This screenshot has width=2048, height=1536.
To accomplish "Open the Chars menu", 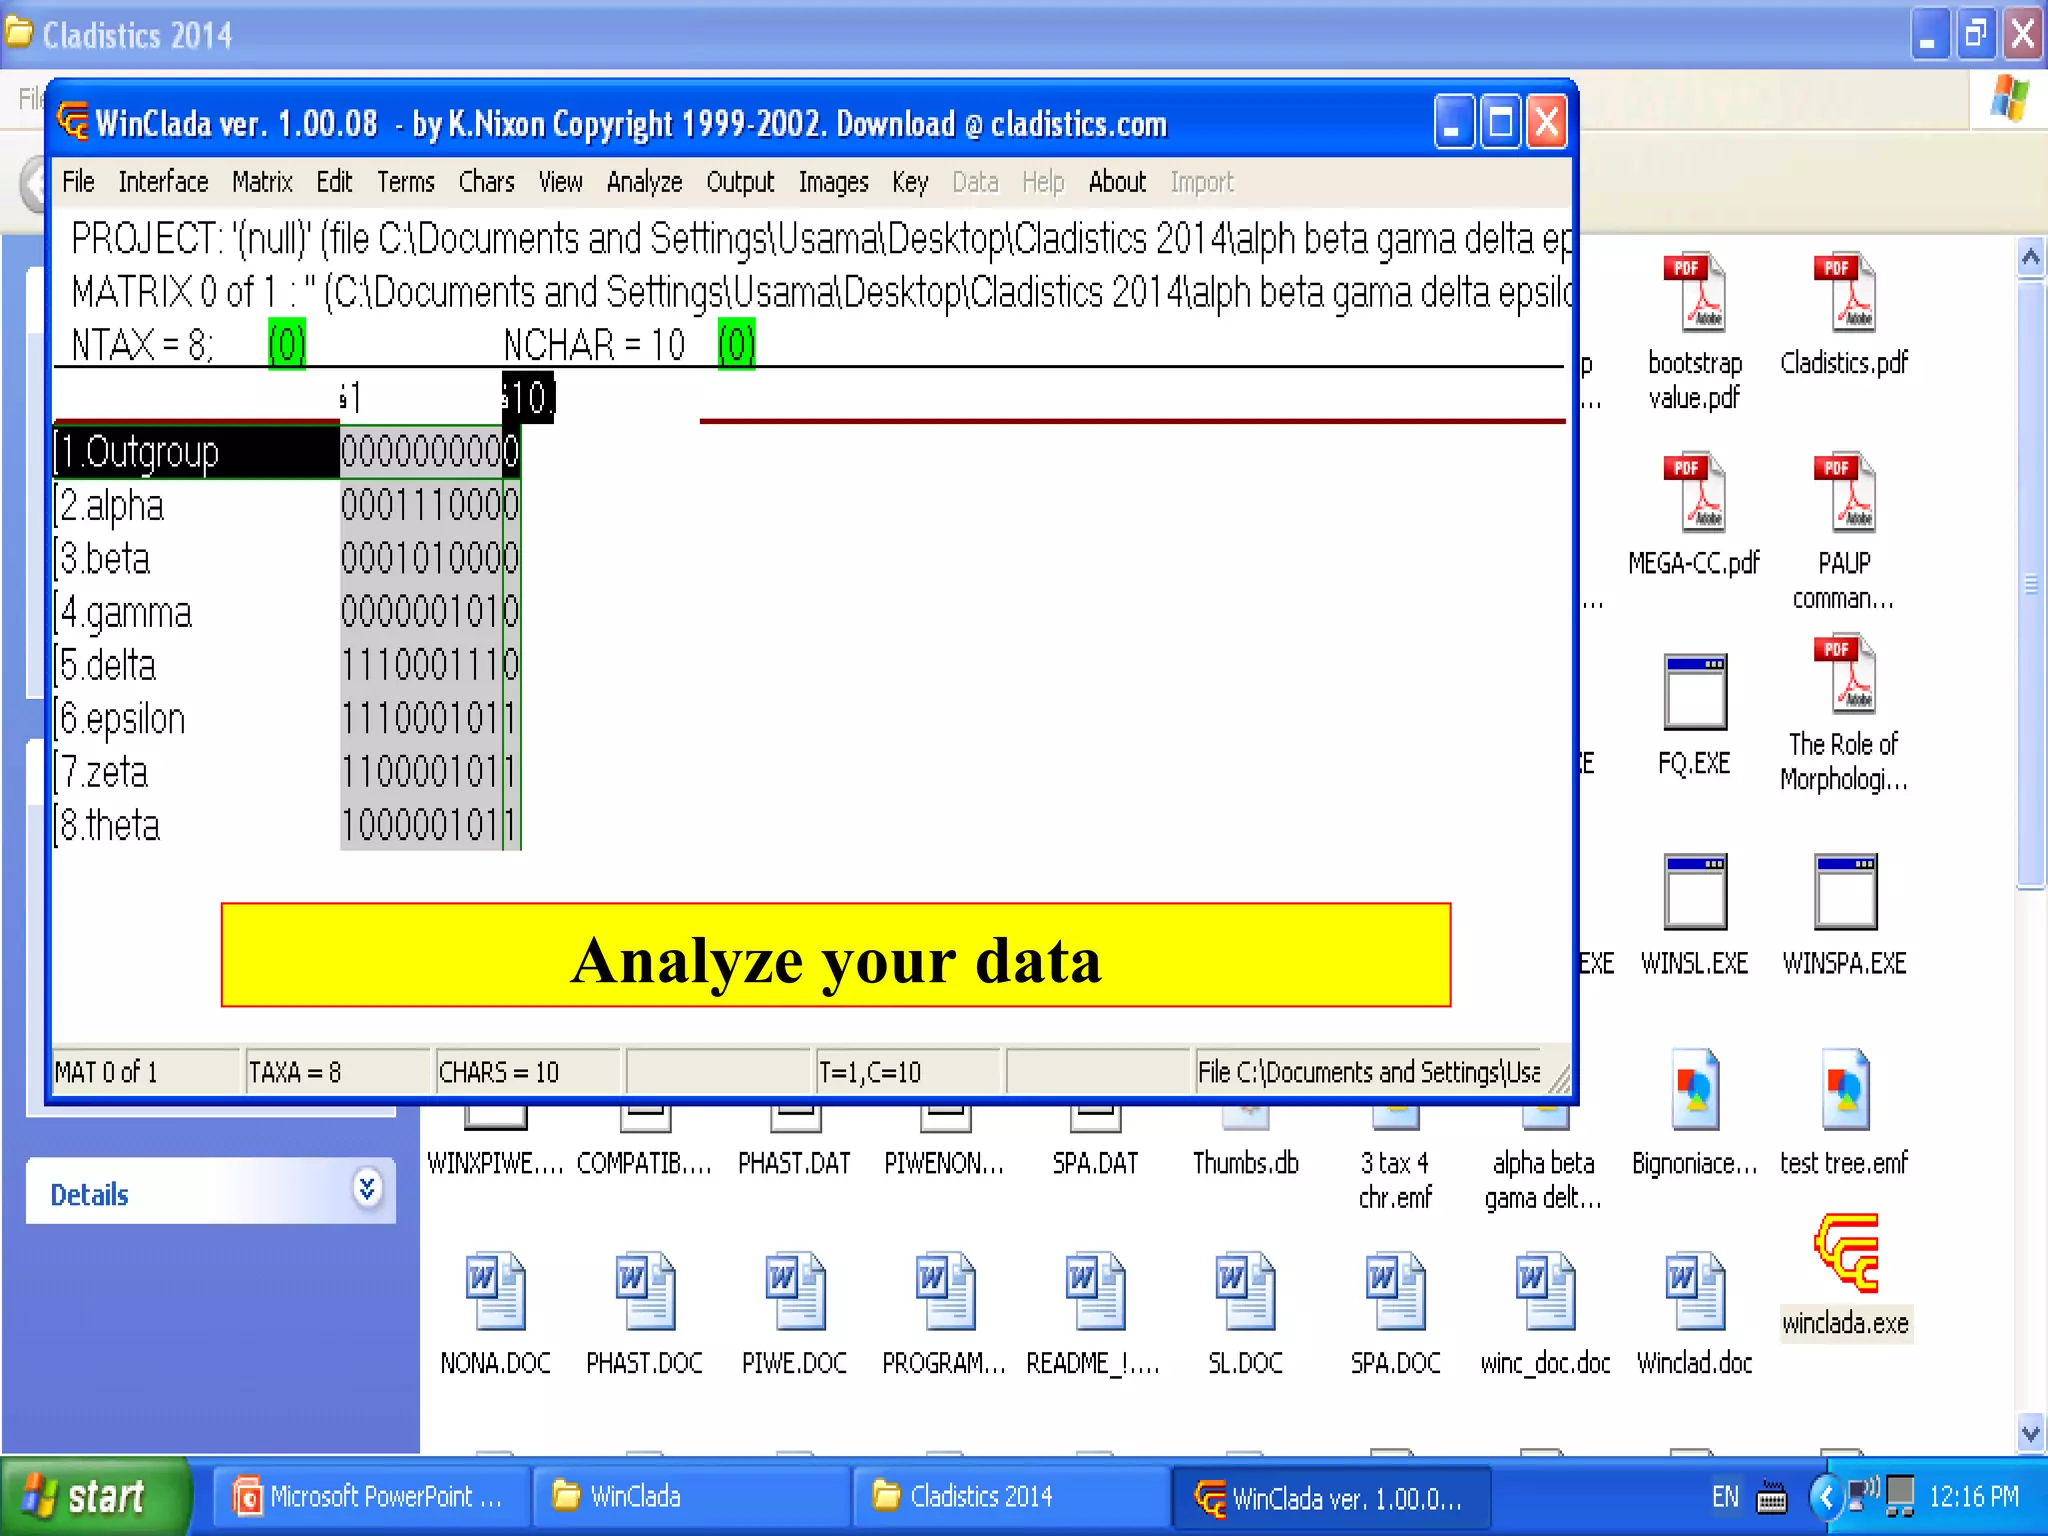I will tap(486, 182).
